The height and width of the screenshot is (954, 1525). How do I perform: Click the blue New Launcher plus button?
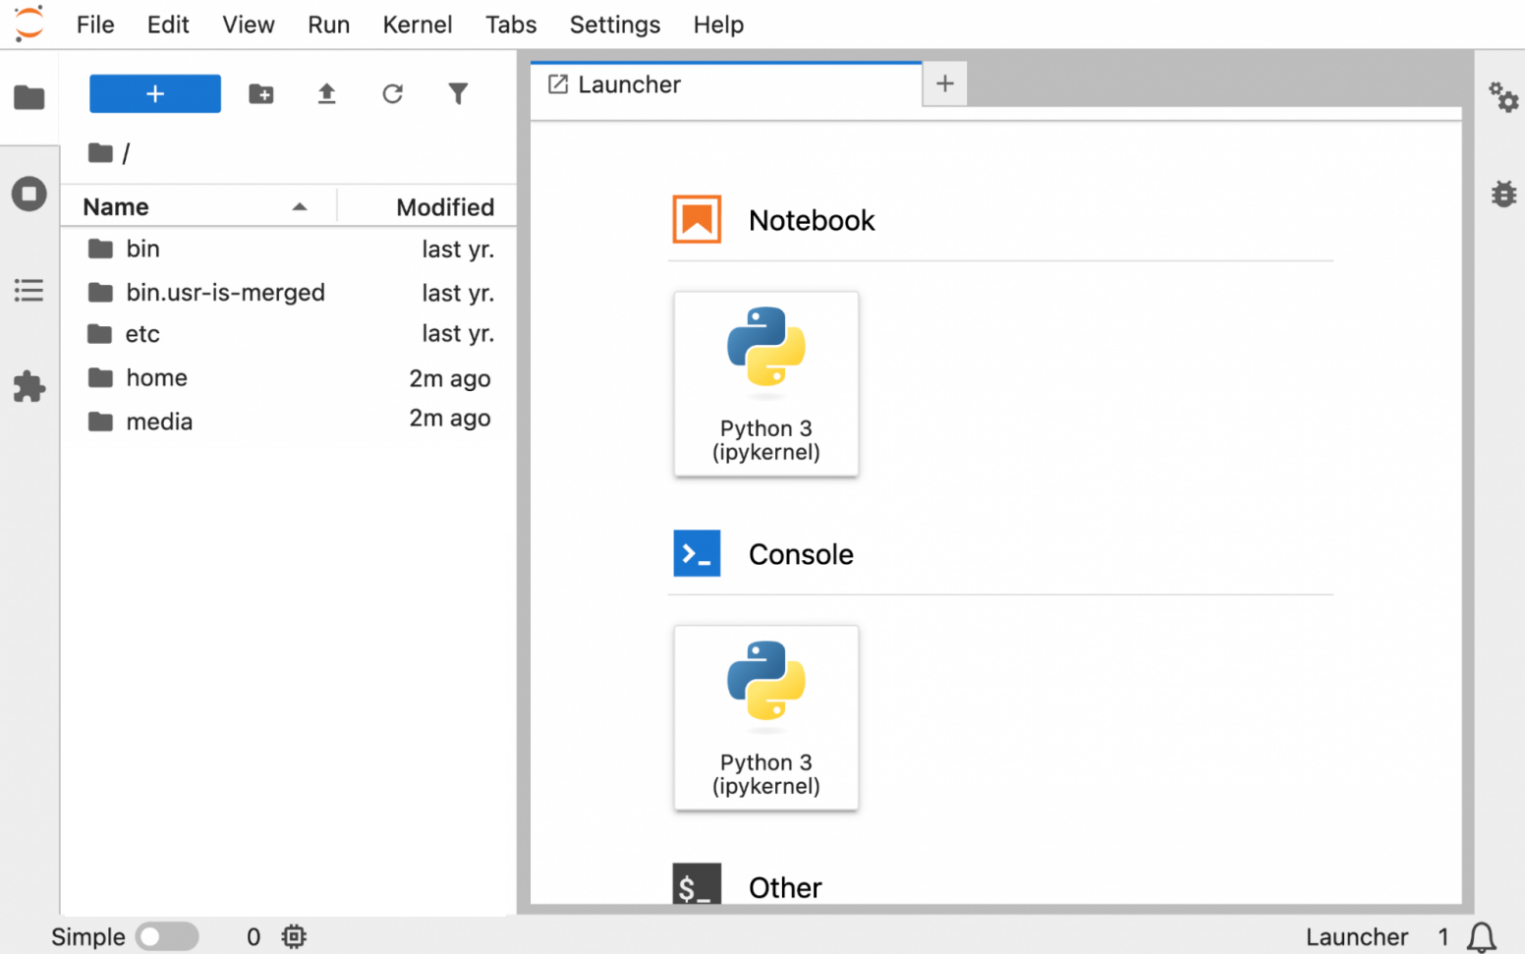tap(155, 94)
